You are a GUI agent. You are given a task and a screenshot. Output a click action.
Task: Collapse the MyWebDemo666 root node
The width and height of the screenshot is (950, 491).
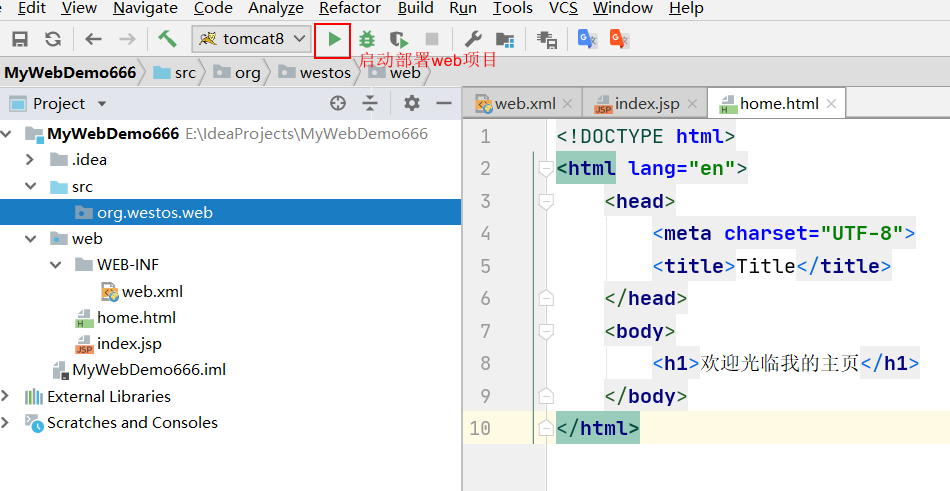(x=7, y=133)
